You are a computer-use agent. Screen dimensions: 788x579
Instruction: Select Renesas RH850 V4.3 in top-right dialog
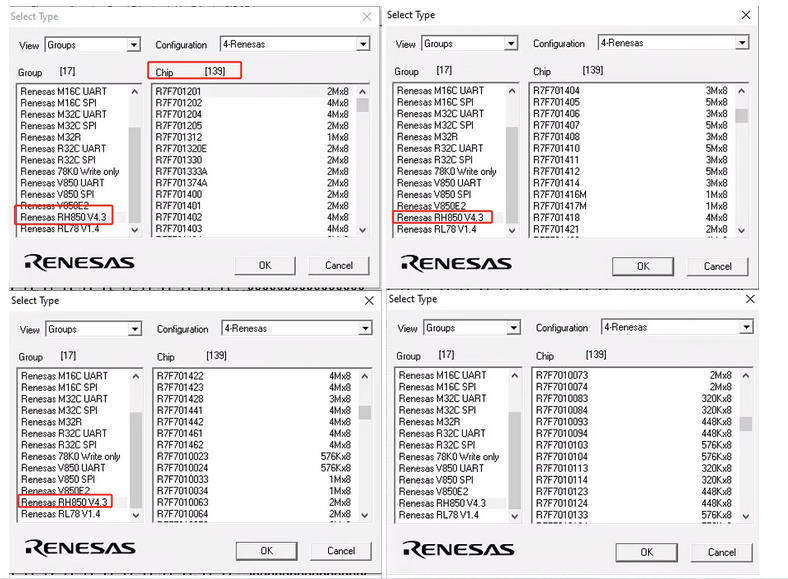click(x=440, y=217)
